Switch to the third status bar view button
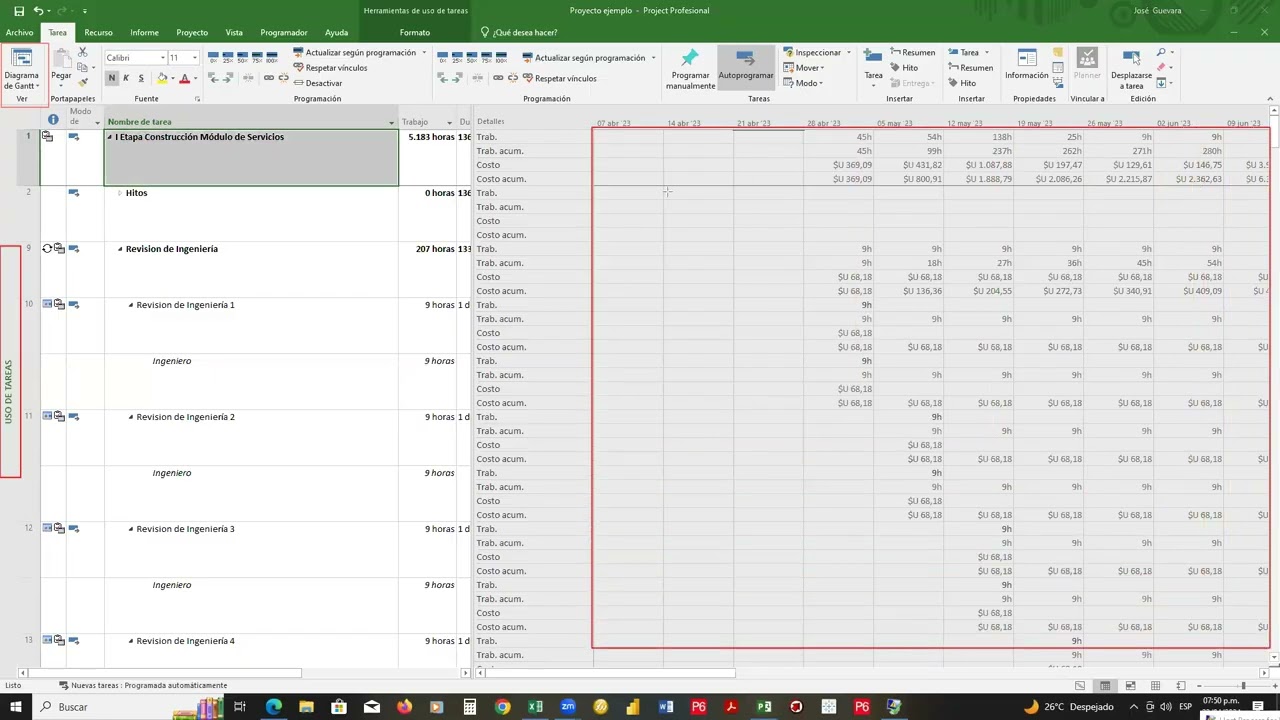This screenshot has width=1280, height=720. click(1130, 686)
